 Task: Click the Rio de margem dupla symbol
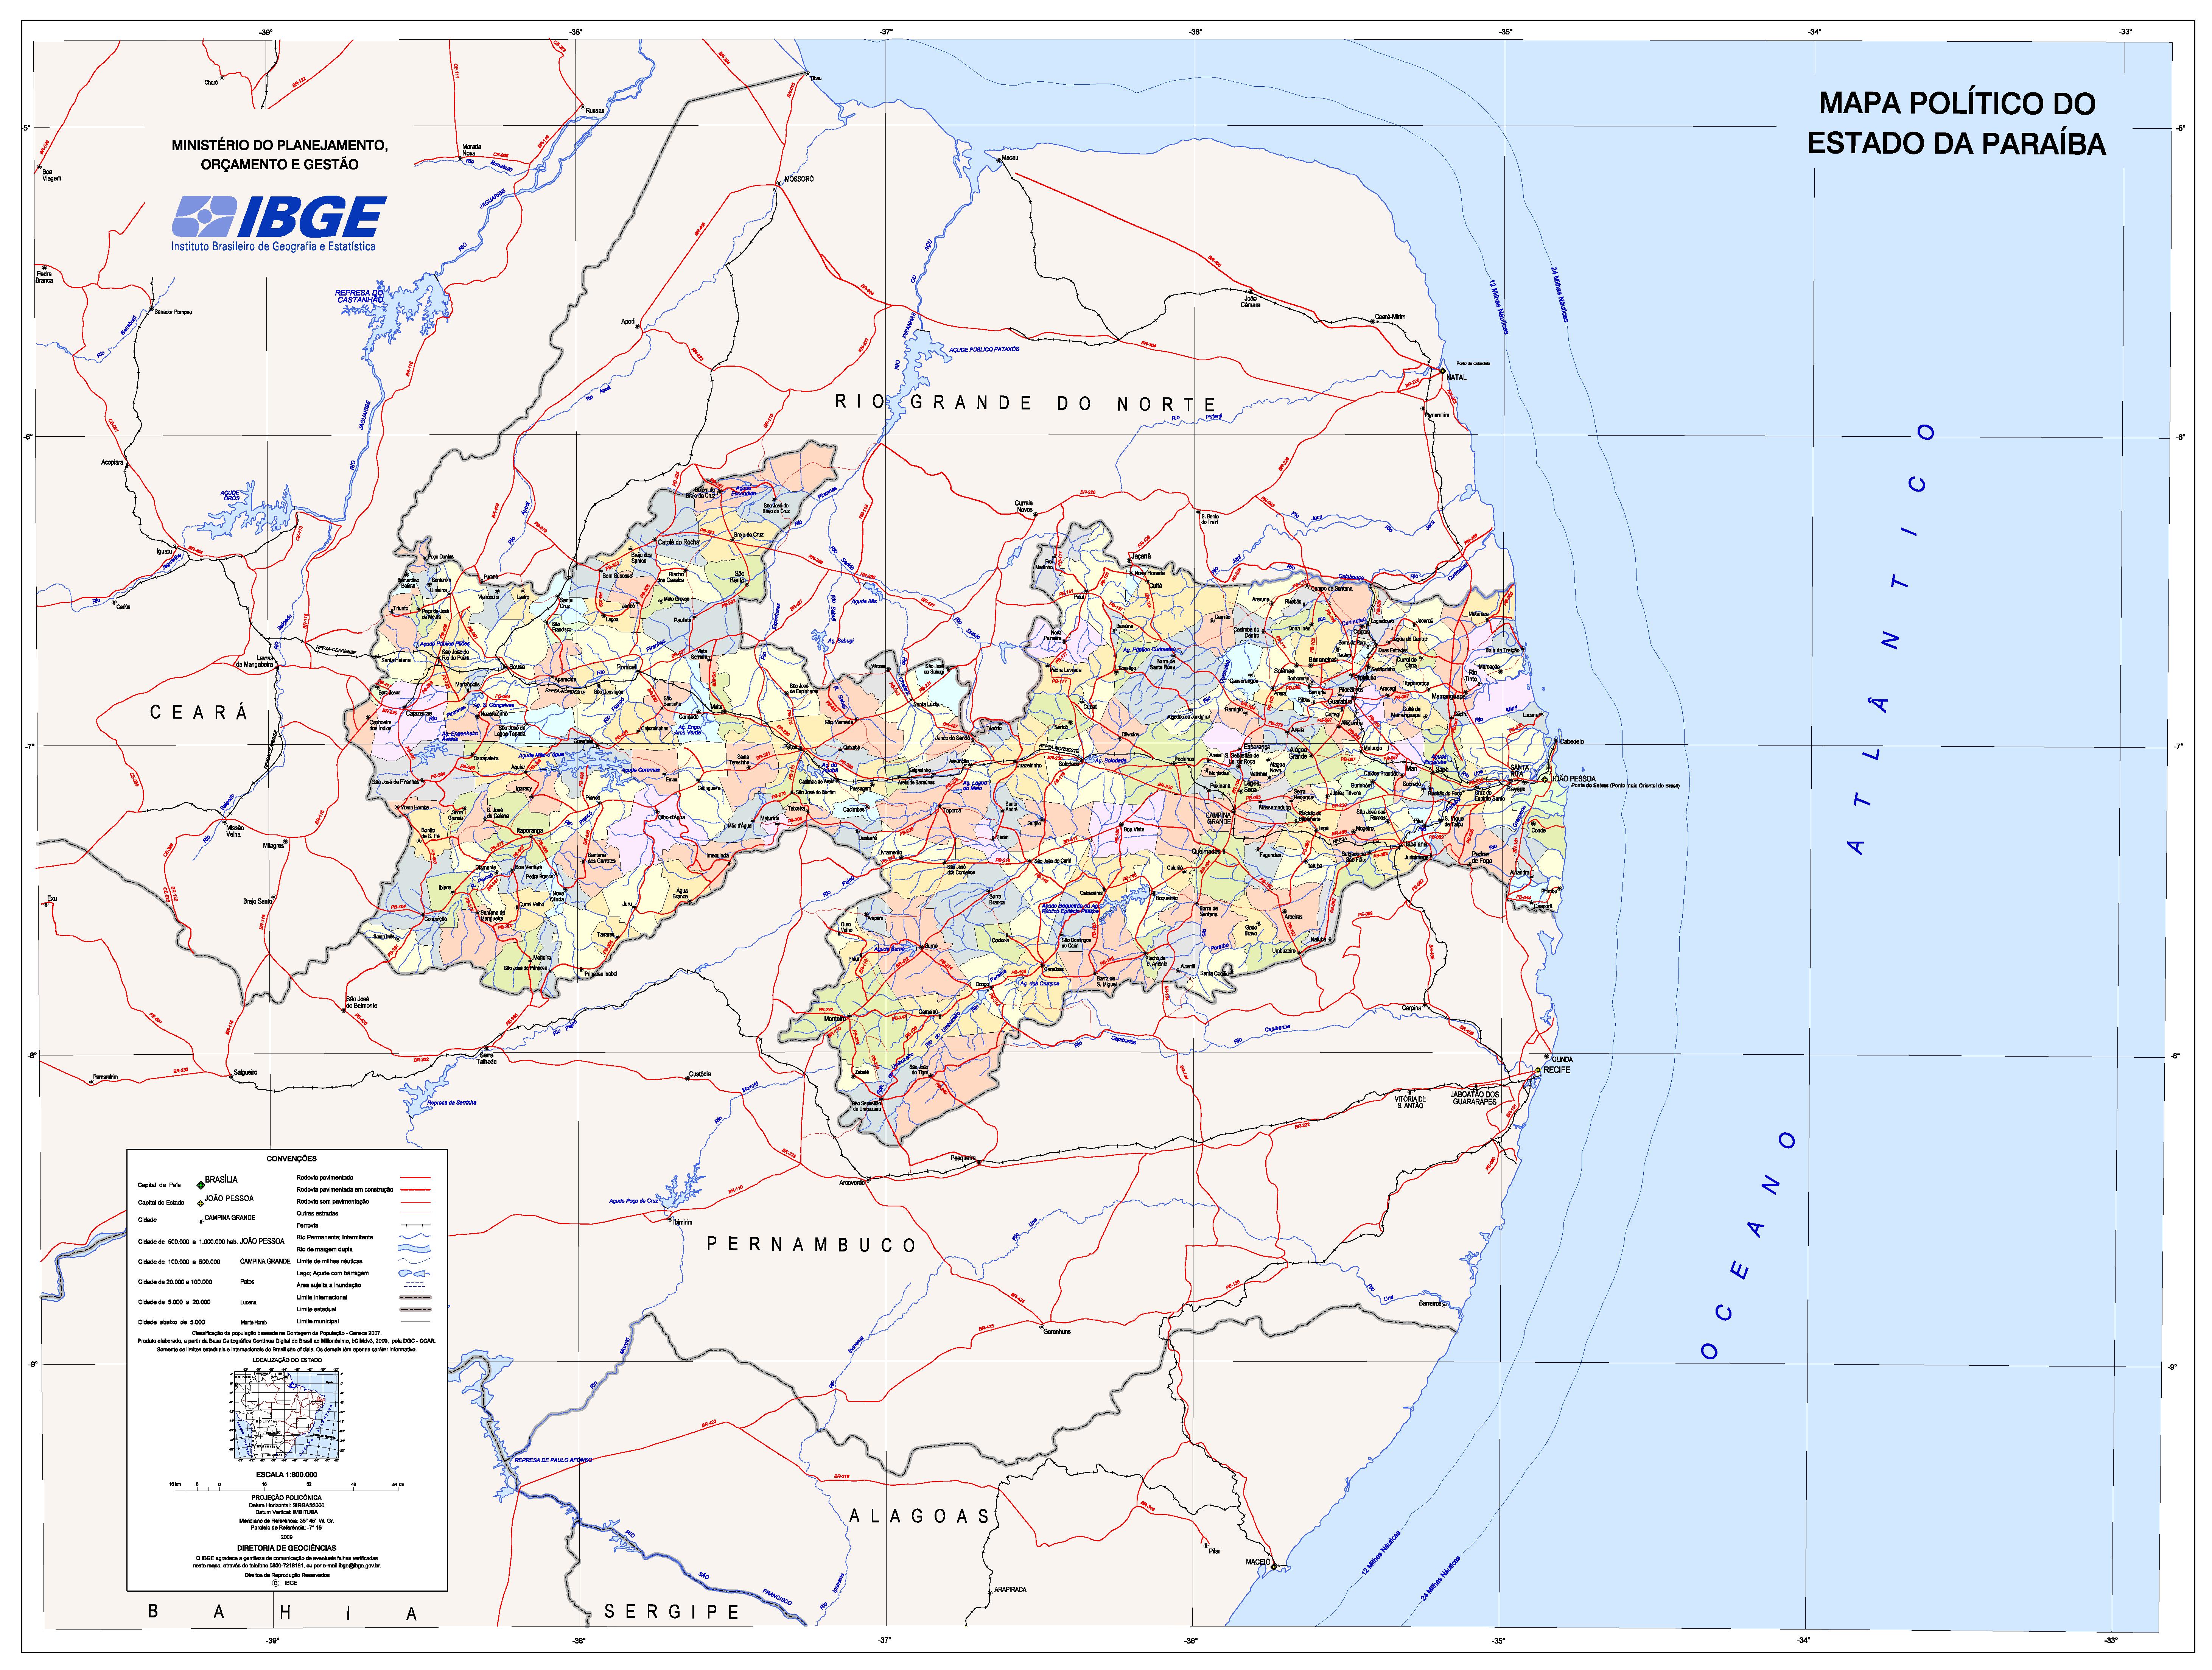click(414, 1249)
